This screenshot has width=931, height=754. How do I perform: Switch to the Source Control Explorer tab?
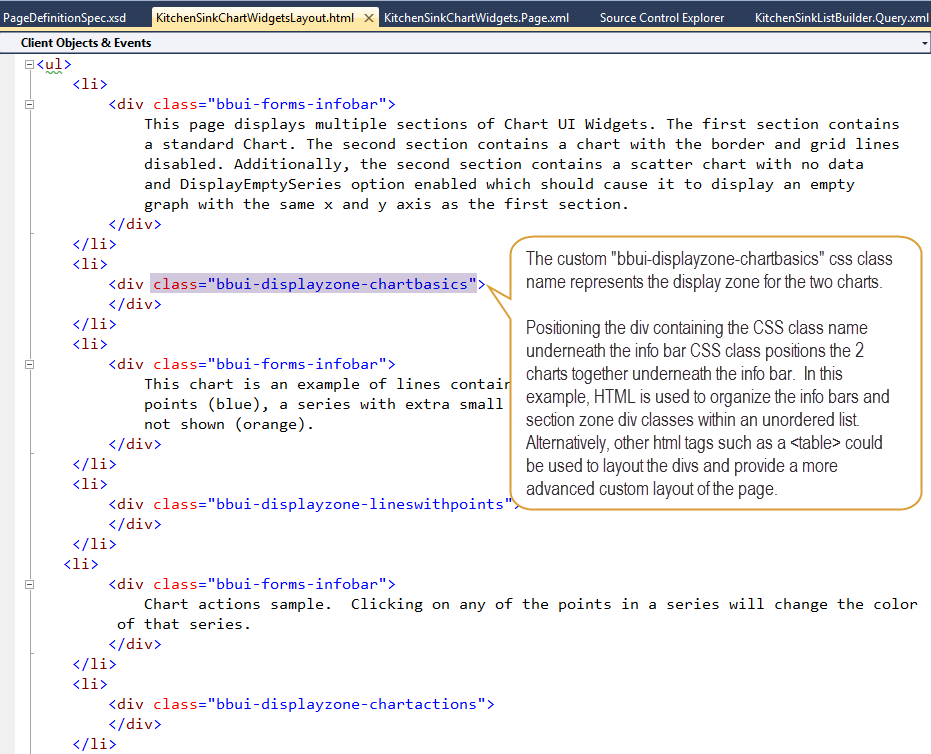pyautogui.click(x=662, y=18)
